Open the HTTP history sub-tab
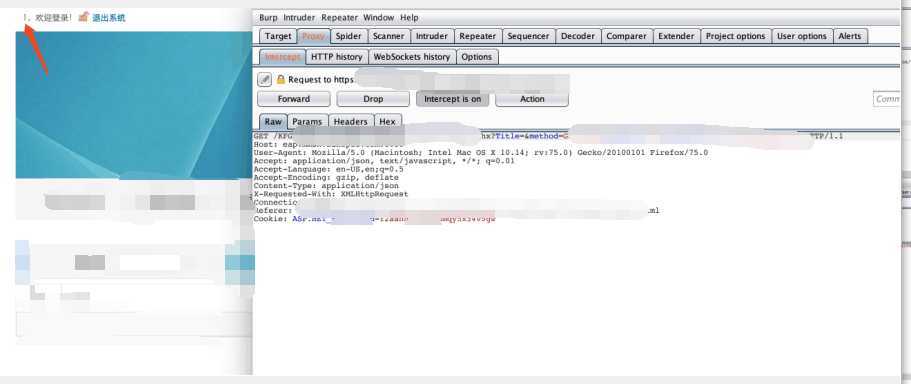The image size is (911, 384). click(337, 57)
